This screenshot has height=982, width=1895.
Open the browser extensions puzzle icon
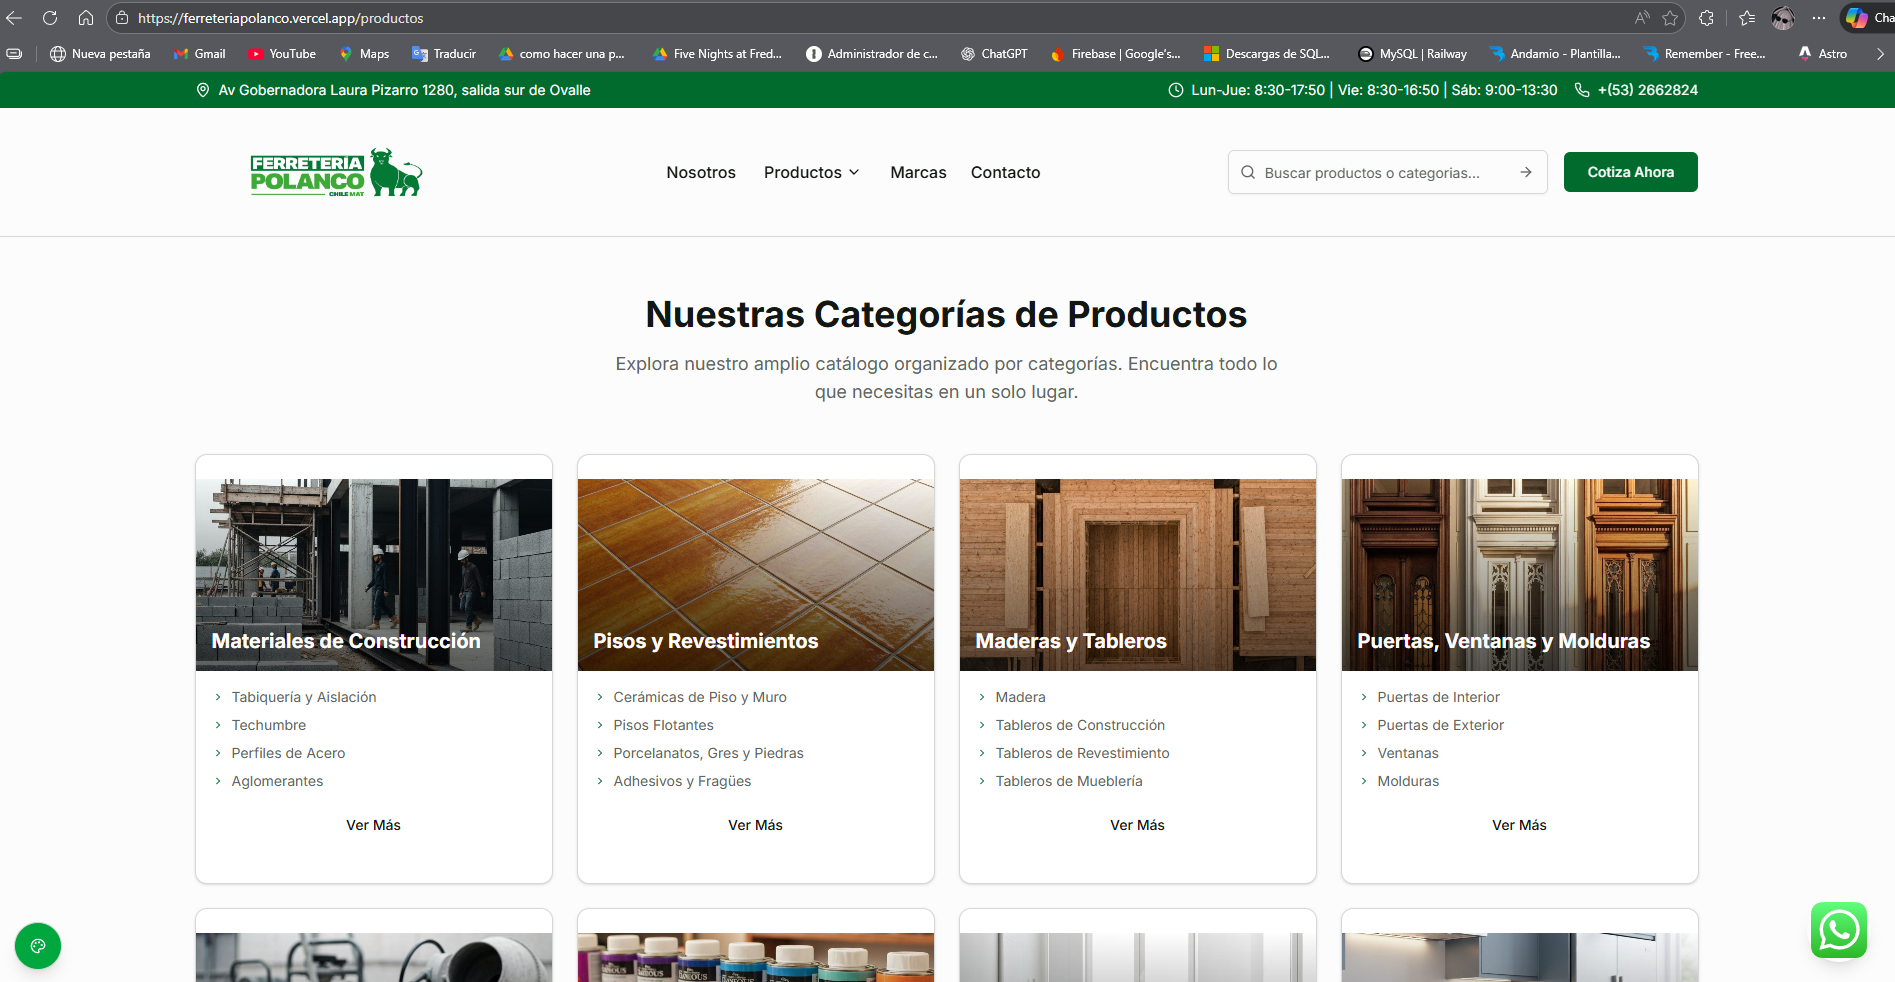click(1706, 18)
